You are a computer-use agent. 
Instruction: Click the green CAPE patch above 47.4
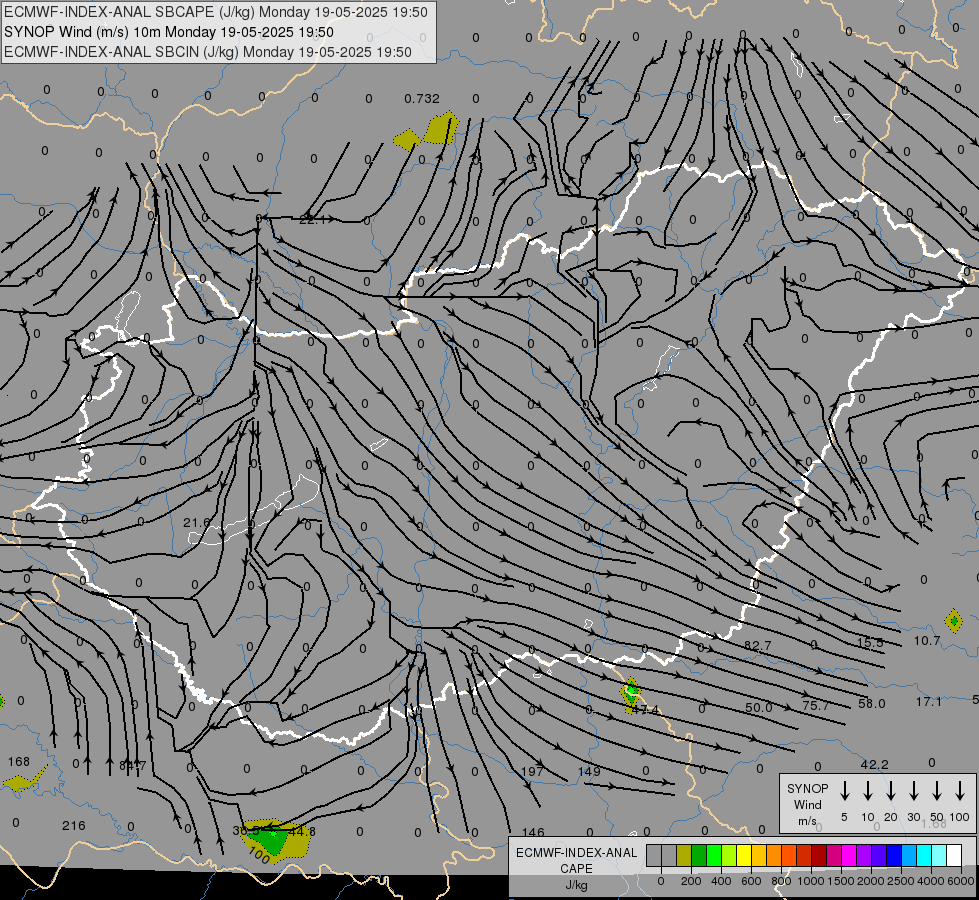click(631, 692)
